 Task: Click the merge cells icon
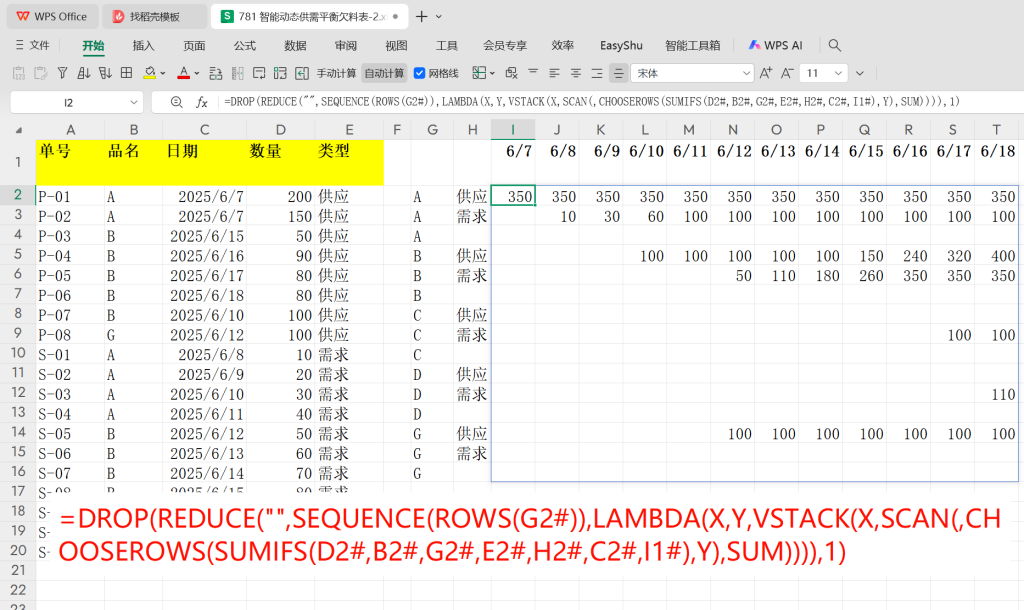479,73
